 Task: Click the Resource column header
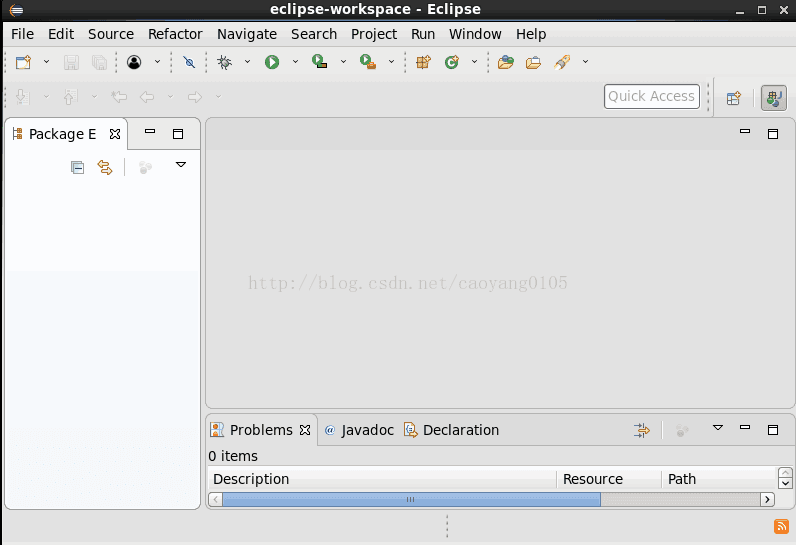pyautogui.click(x=609, y=479)
